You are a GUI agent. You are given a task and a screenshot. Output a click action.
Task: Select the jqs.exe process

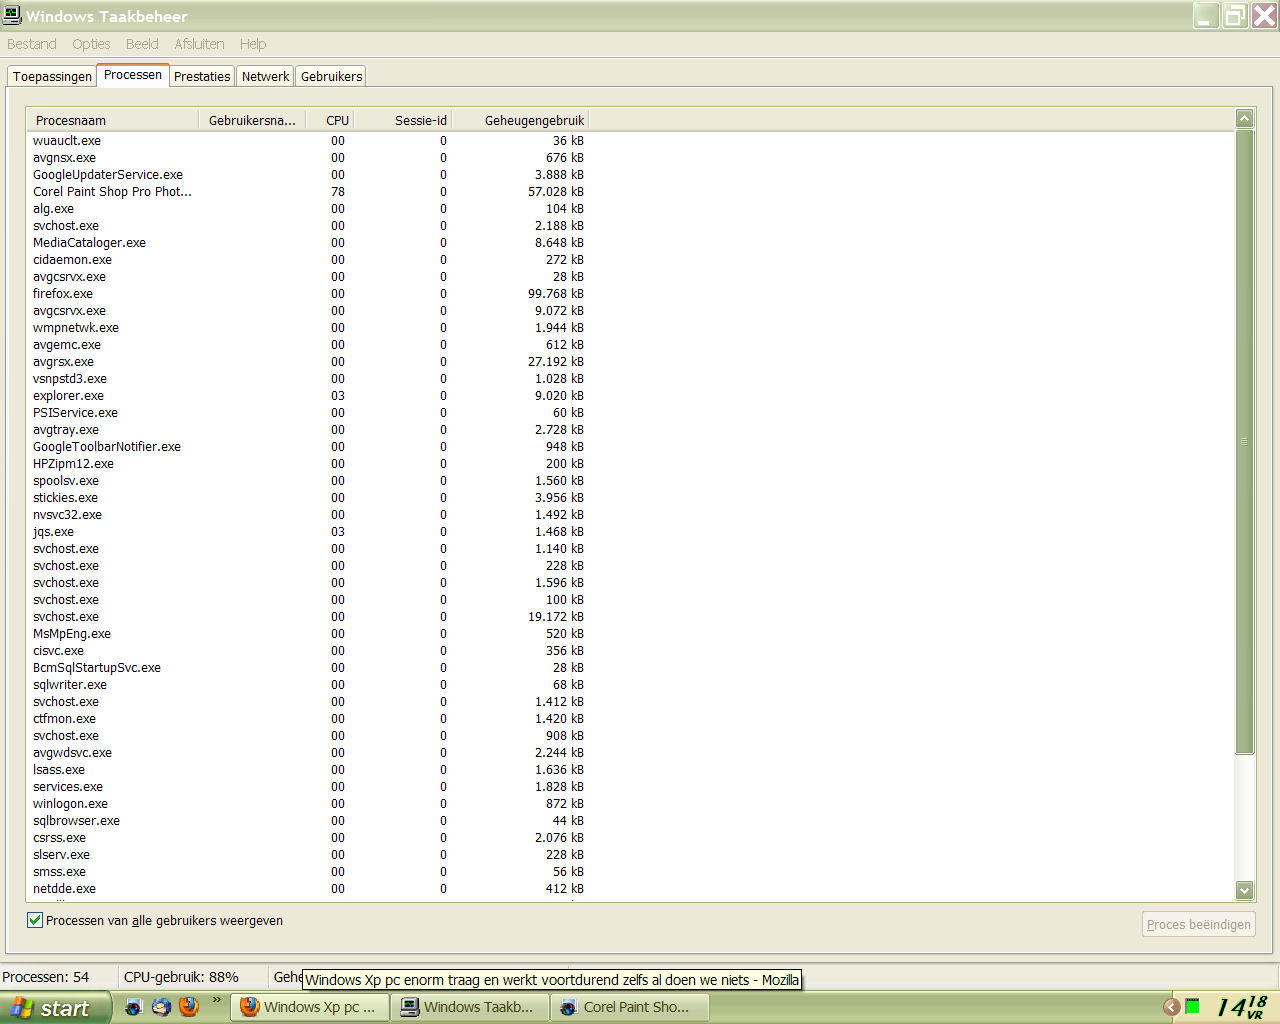coord(308,532)
